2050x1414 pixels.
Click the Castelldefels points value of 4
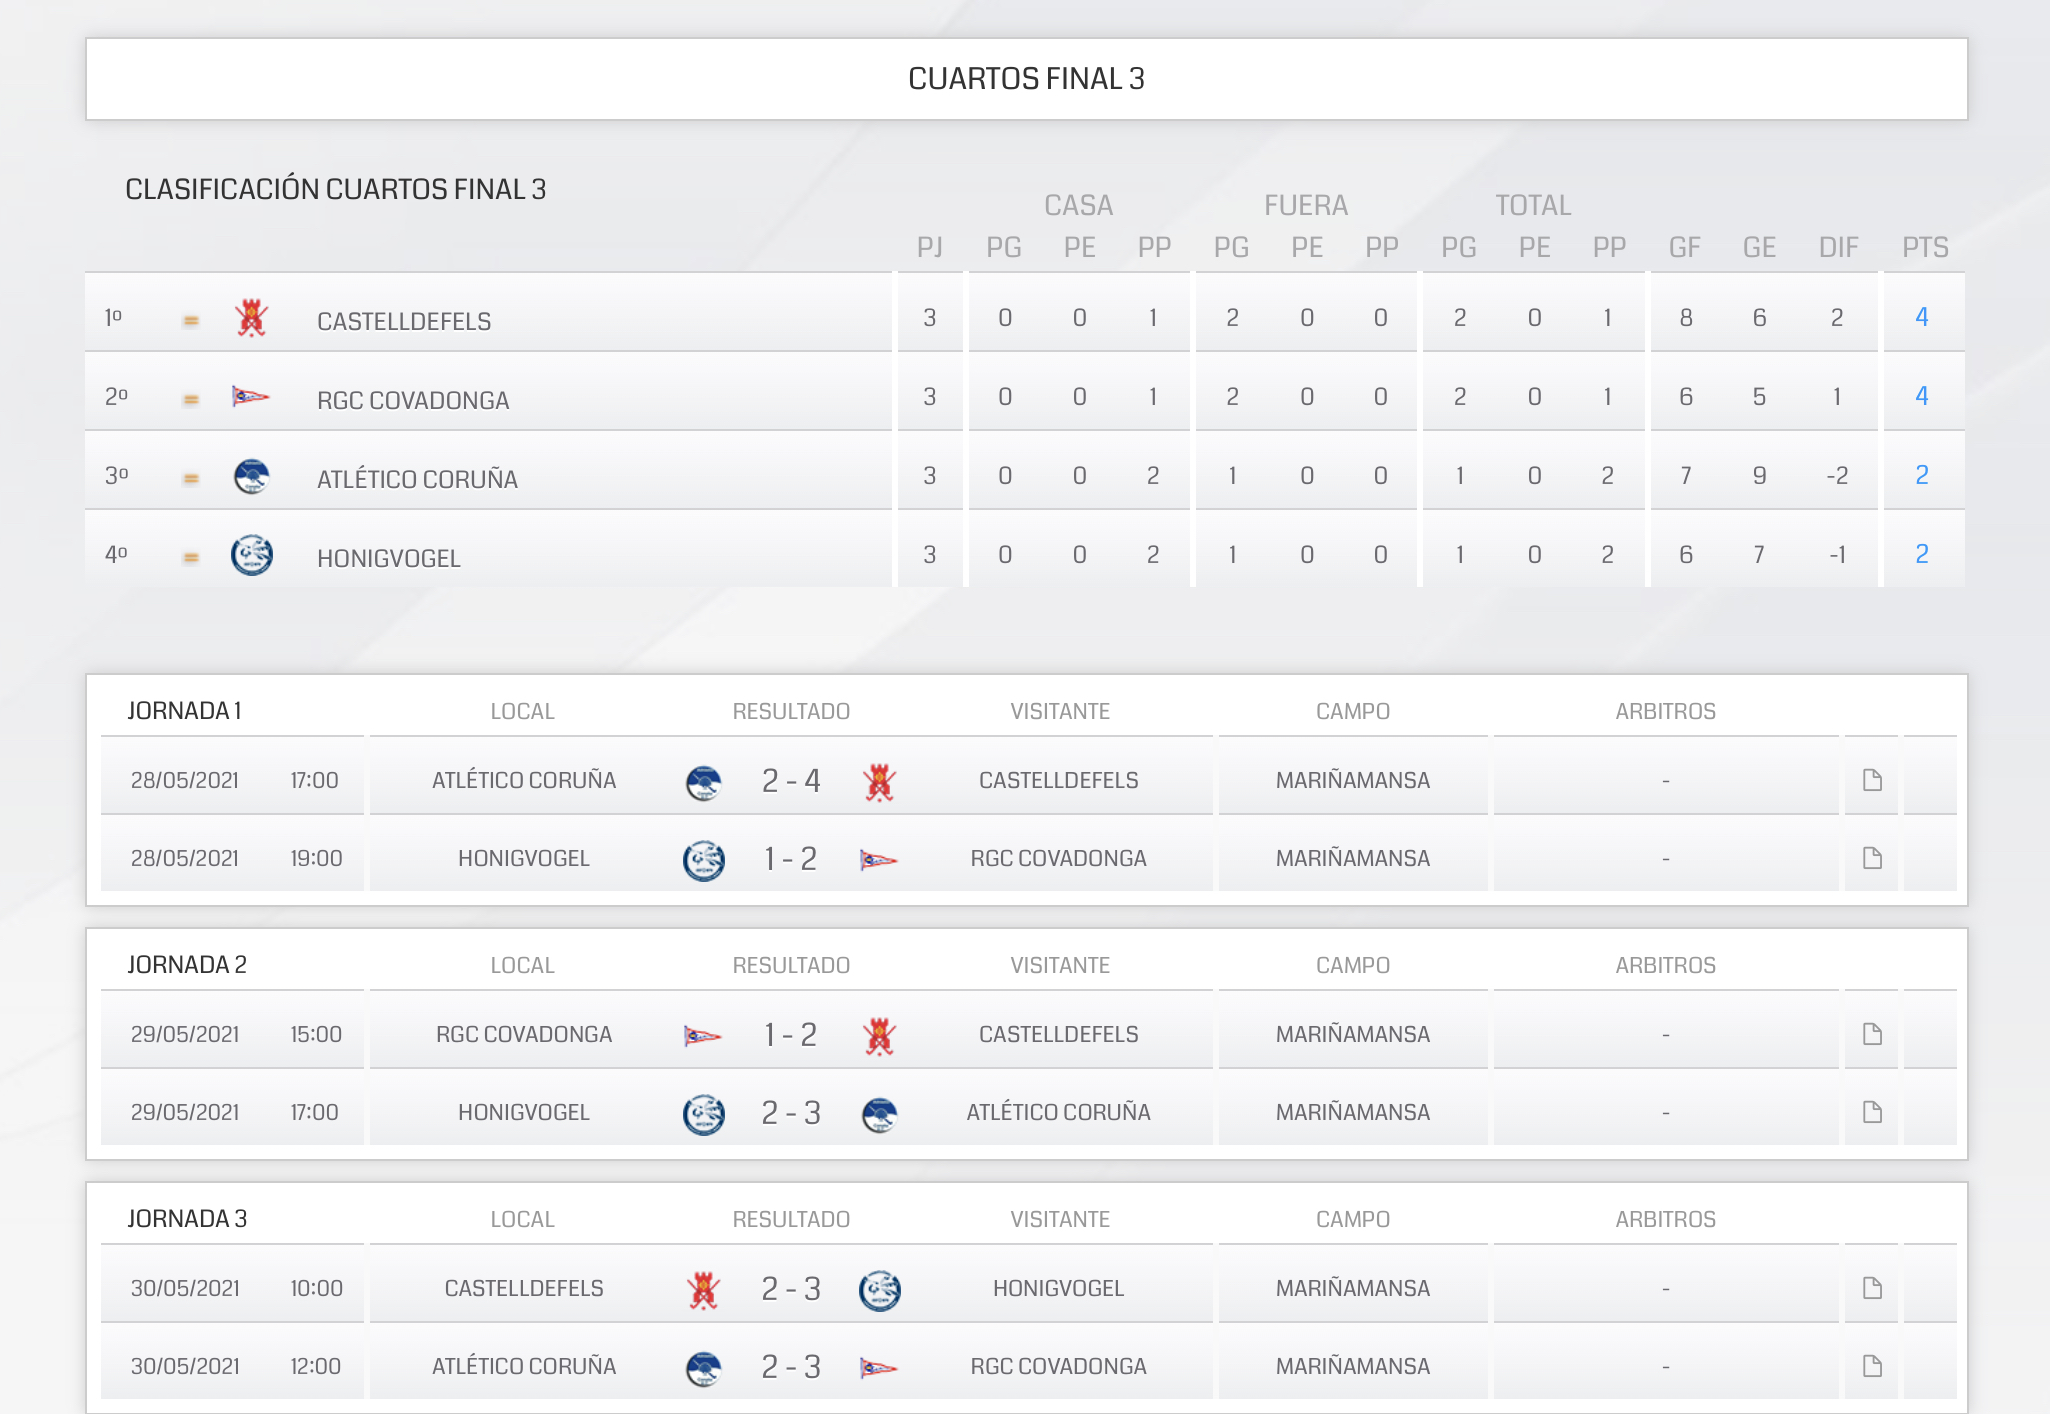point(1921,317)
